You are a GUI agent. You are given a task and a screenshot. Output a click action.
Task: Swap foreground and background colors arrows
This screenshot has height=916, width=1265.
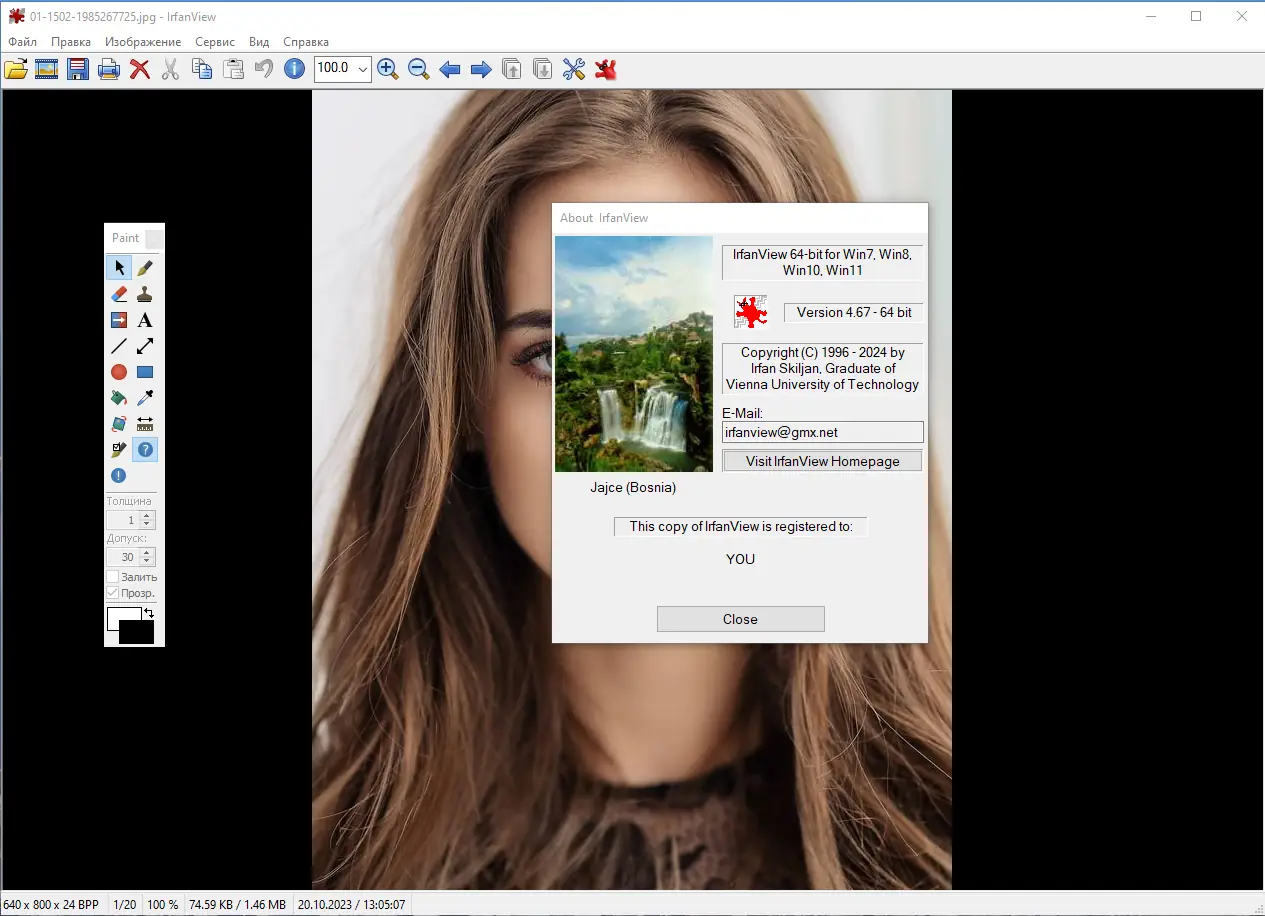(149, 613)
